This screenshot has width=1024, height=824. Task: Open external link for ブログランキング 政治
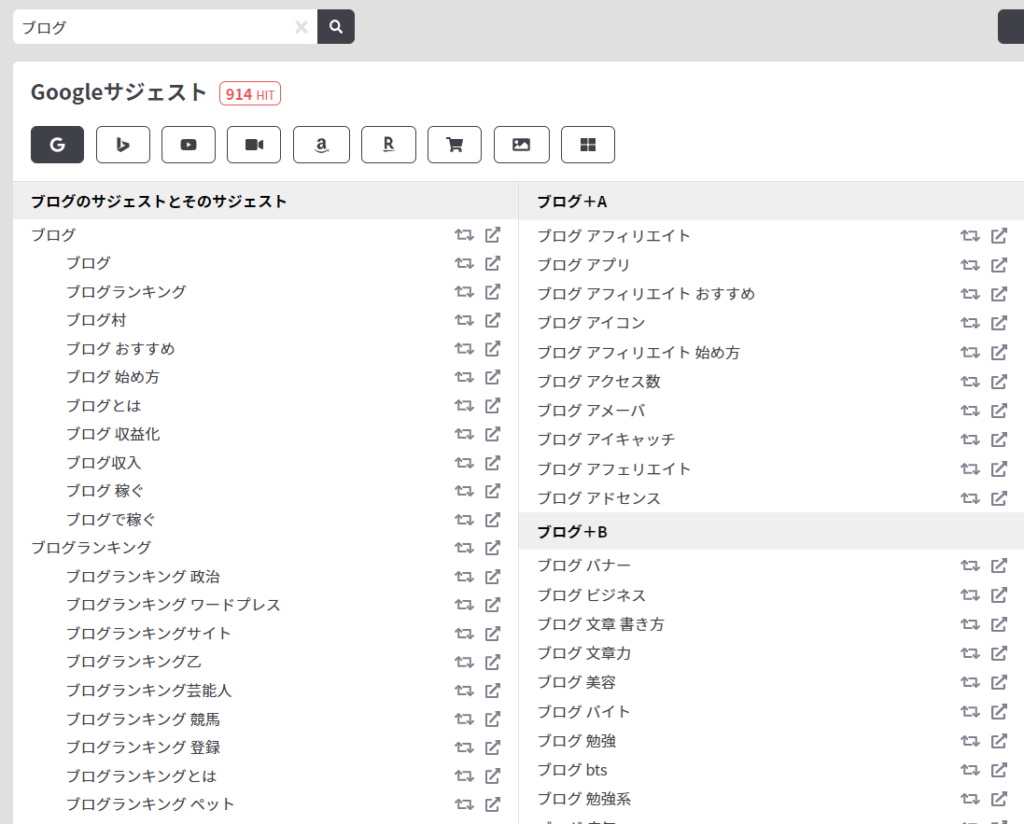point(492,577)
